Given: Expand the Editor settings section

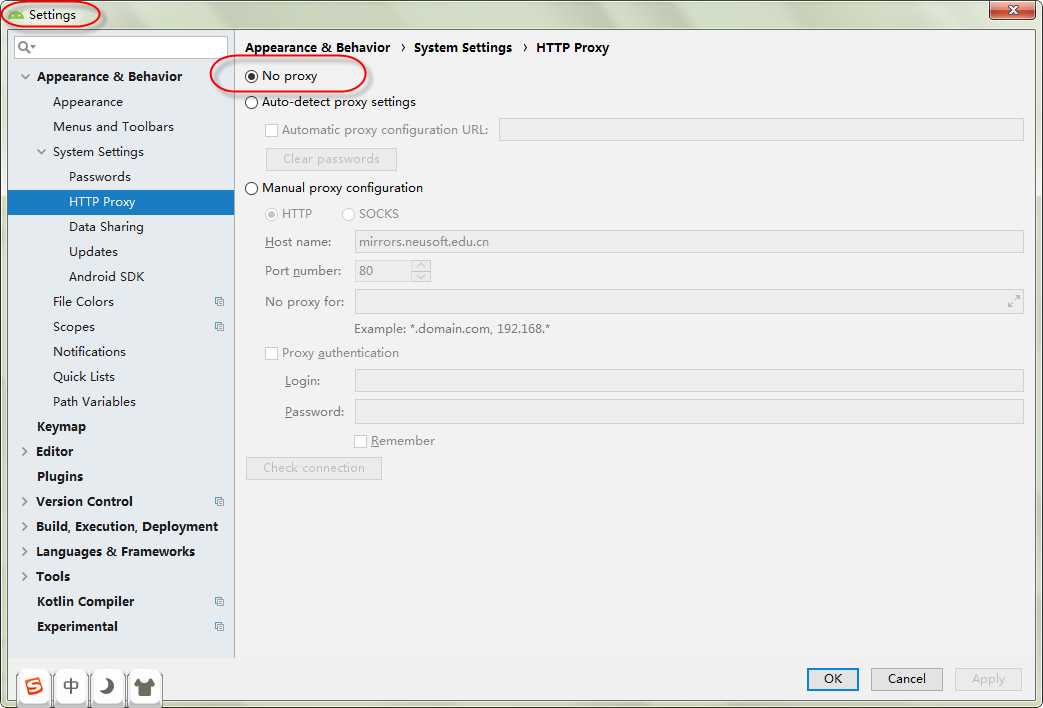Looking at the screenshot, I should click(25, 452).
